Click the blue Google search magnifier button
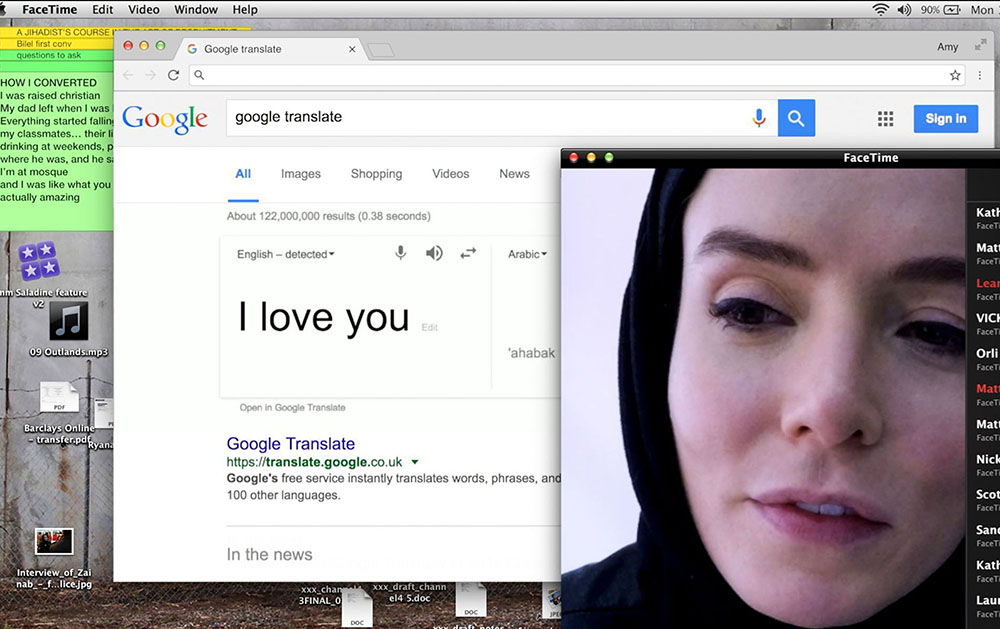The width and height of the screenshot is (1000, 629). coord(796,118)
